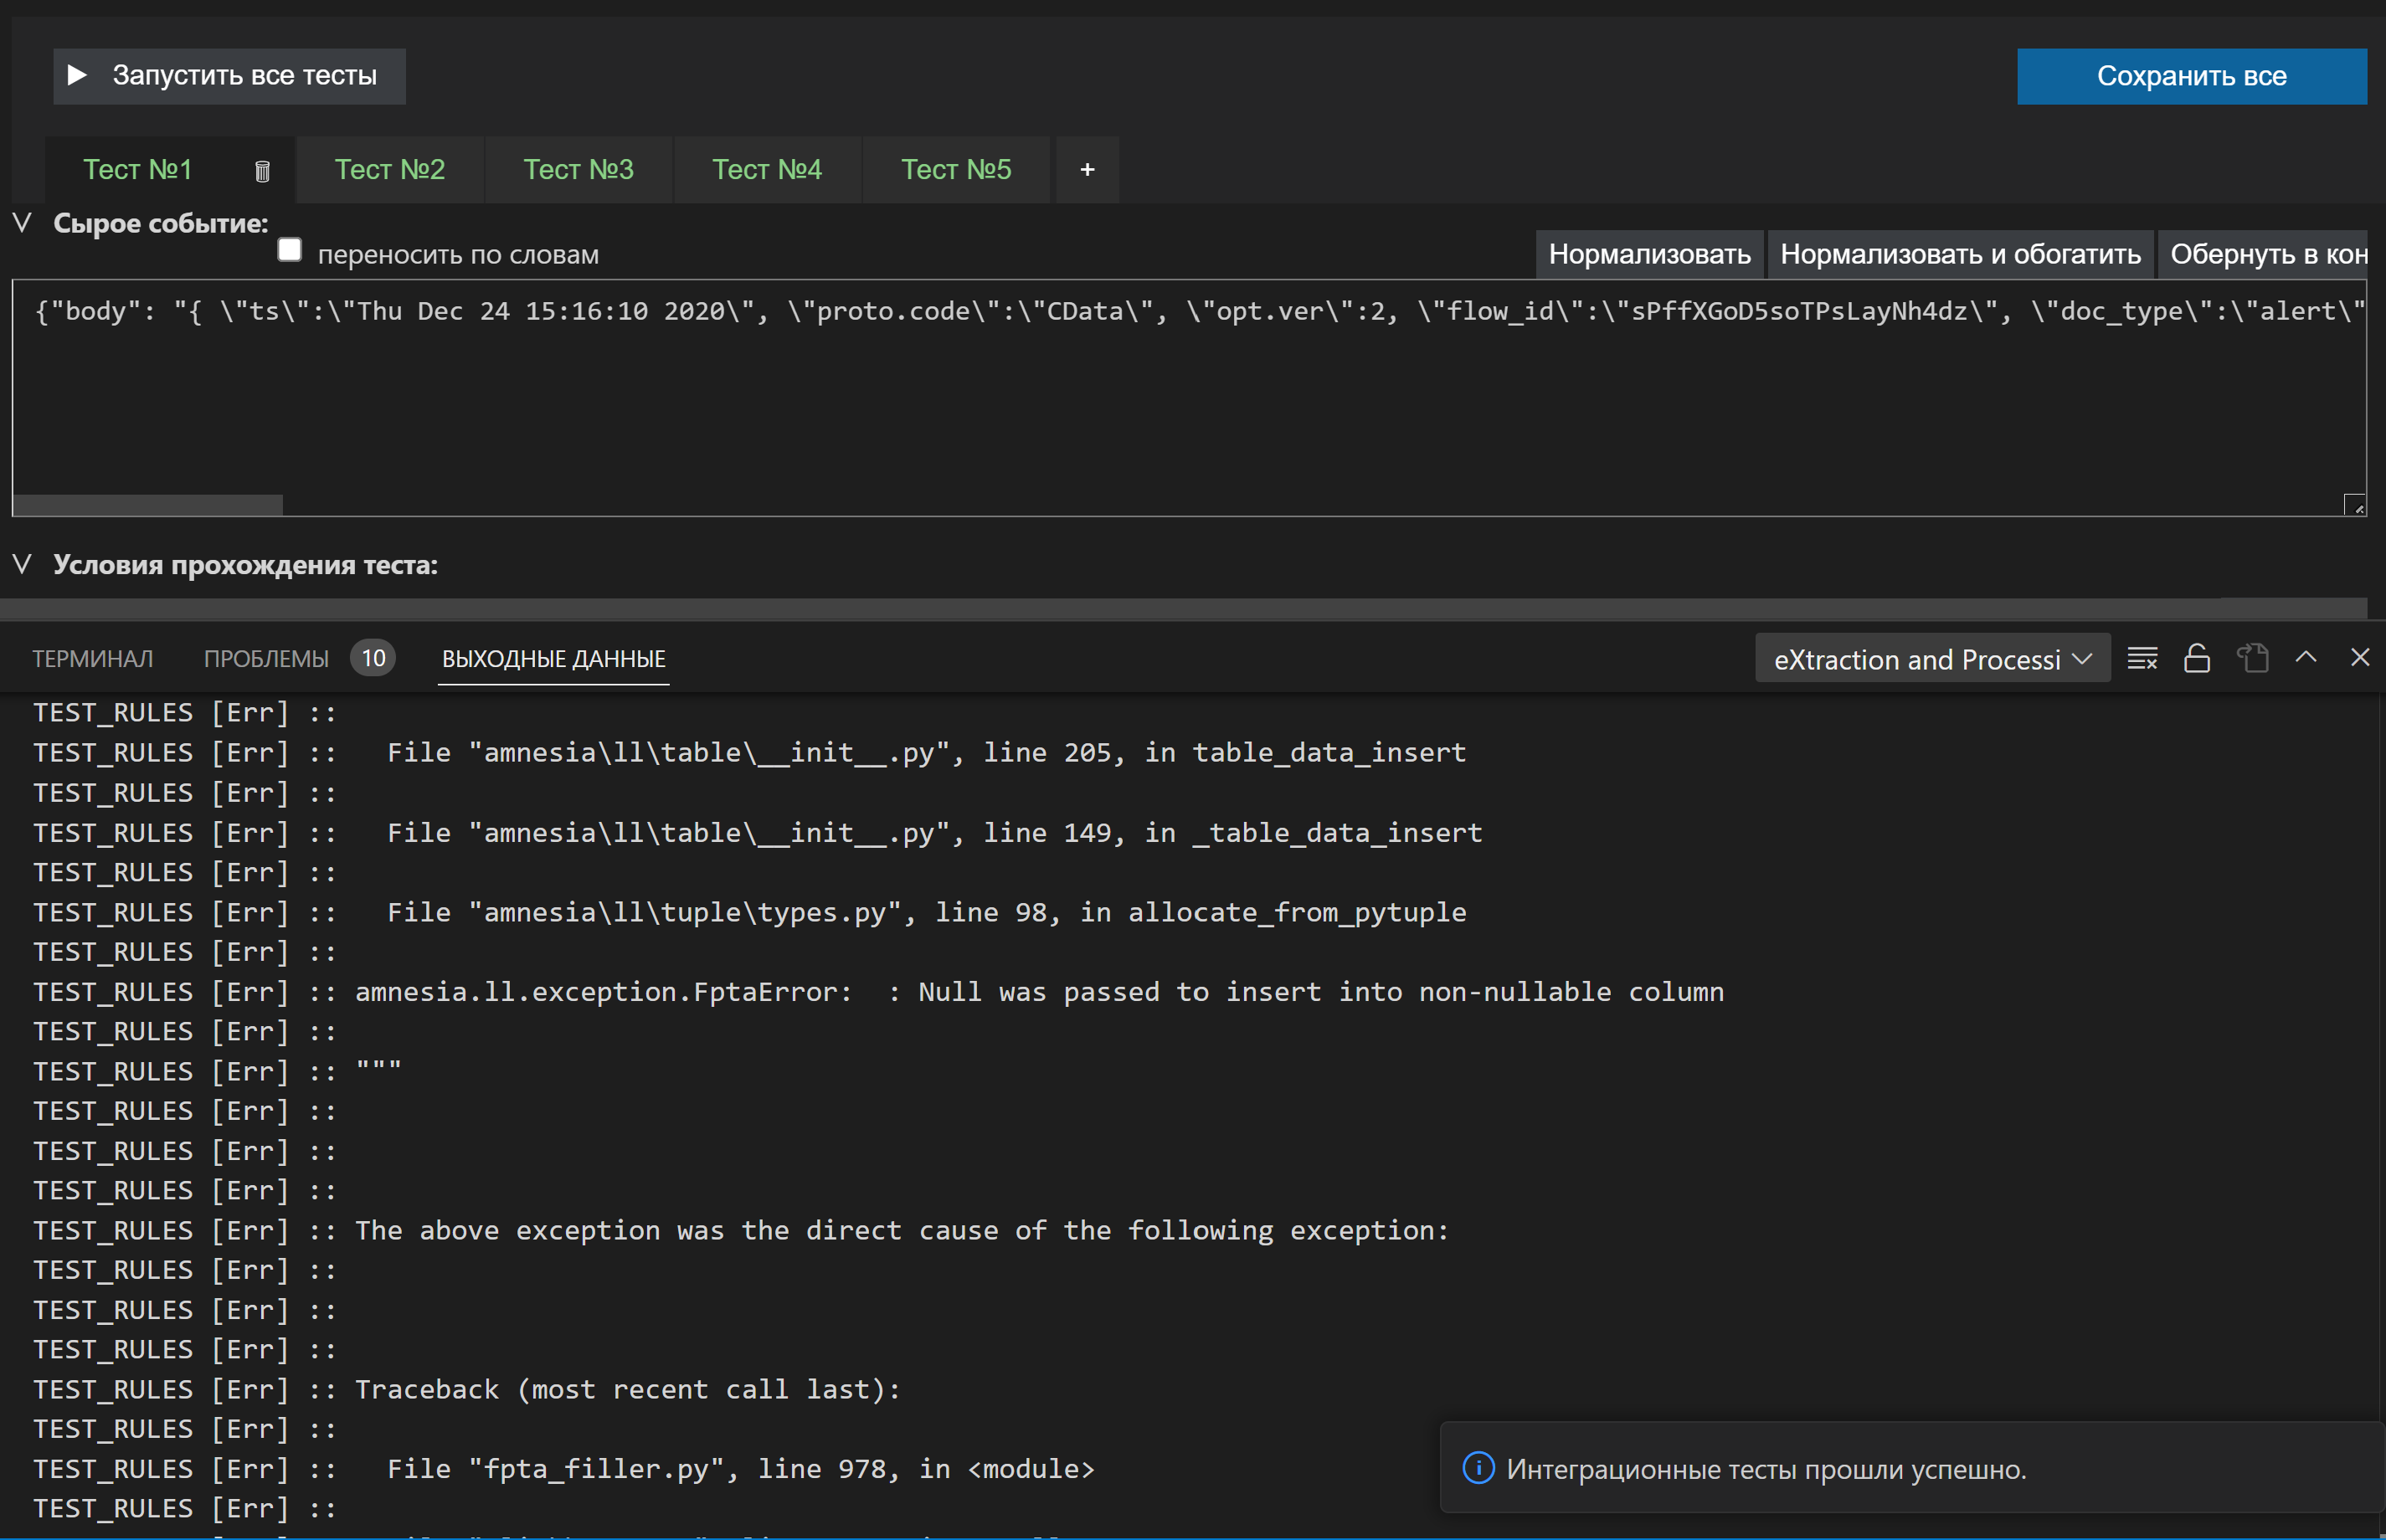Switch to the Тест №3 tab

pyautogui.click(x=578, y=170)
